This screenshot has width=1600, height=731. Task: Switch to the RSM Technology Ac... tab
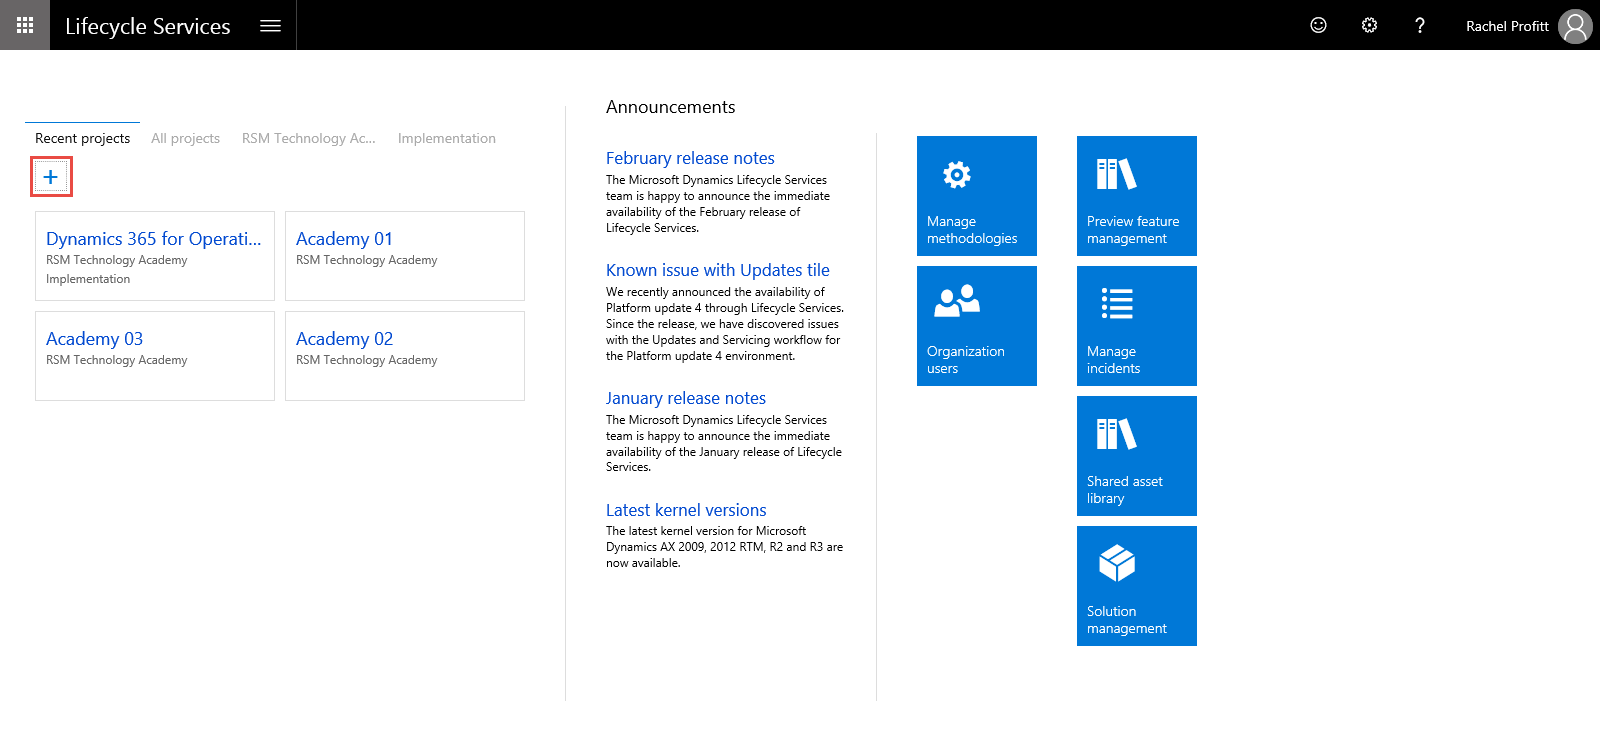point(308,138)
